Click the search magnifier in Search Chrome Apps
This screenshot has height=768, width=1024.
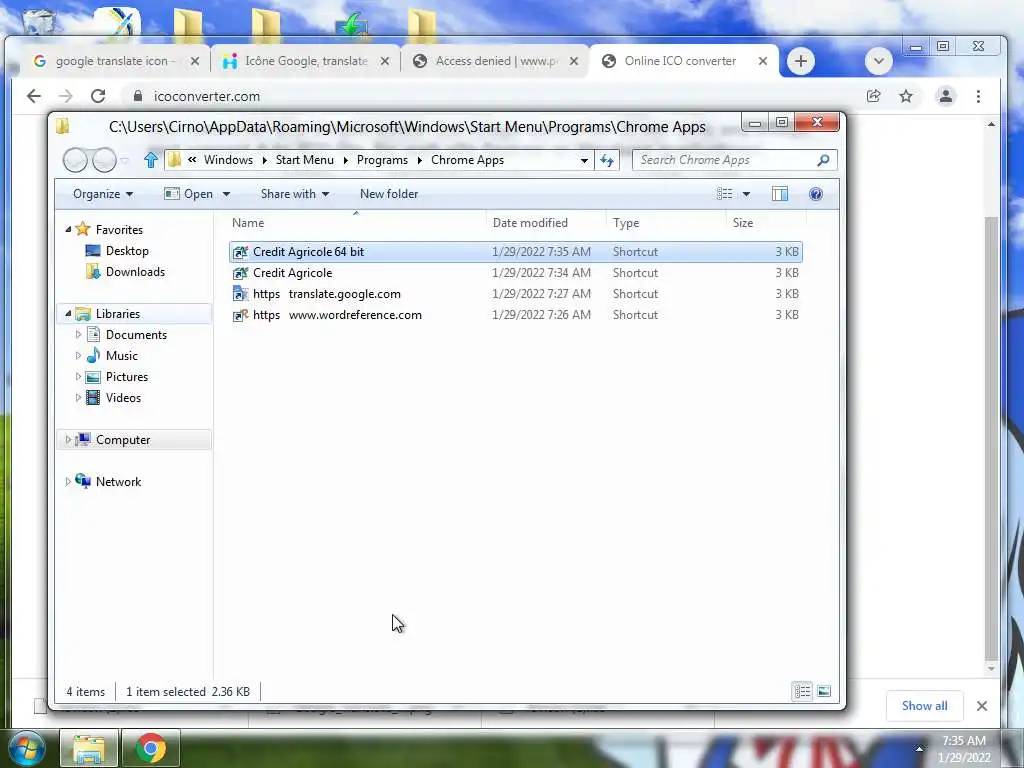[824, 160]
